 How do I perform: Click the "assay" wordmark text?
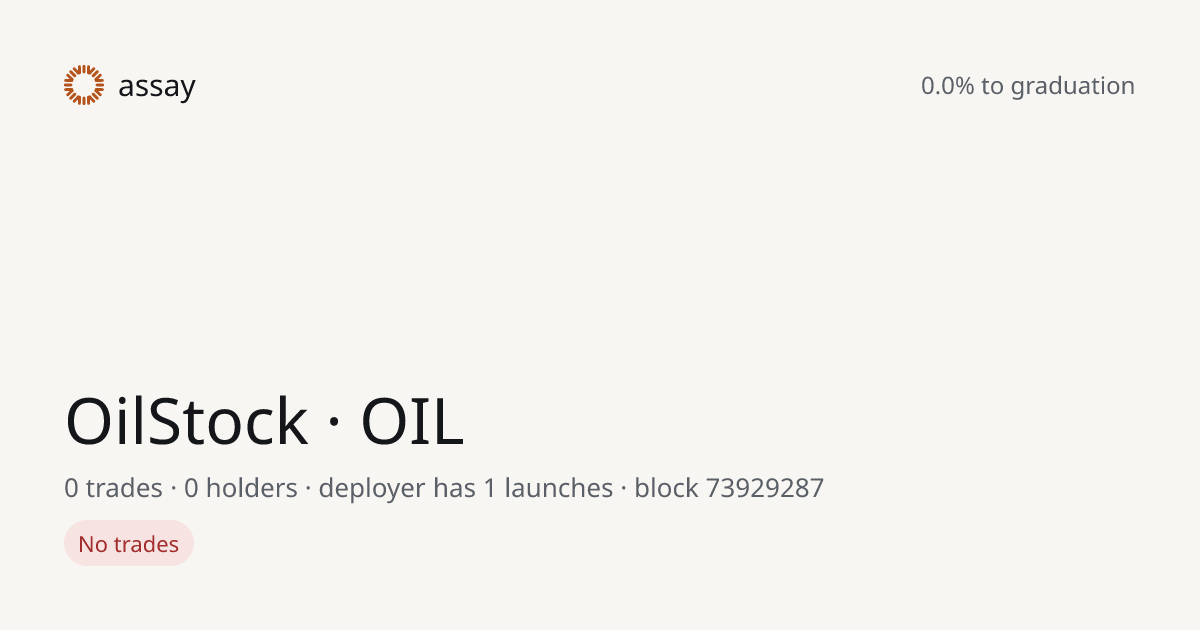pos(157,87)
